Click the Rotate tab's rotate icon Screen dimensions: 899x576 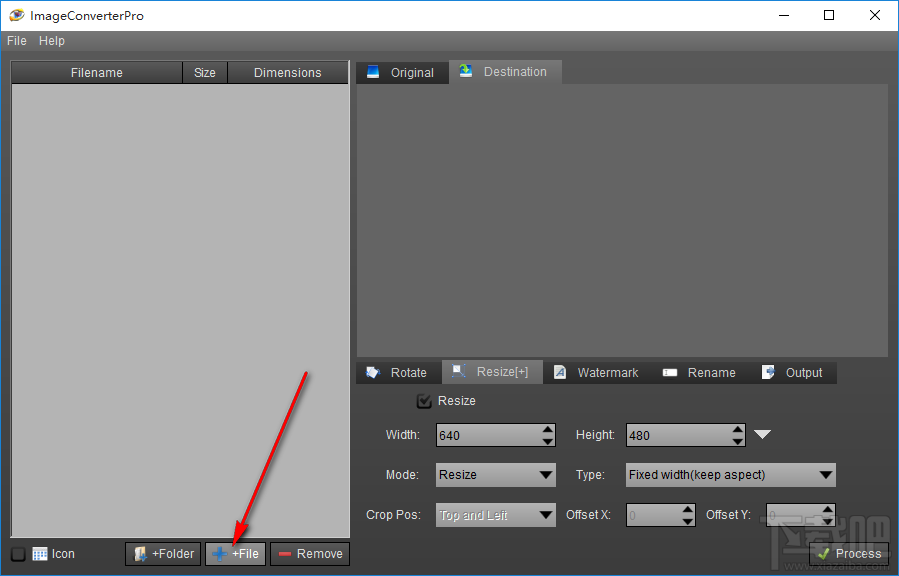click(372, 372)
